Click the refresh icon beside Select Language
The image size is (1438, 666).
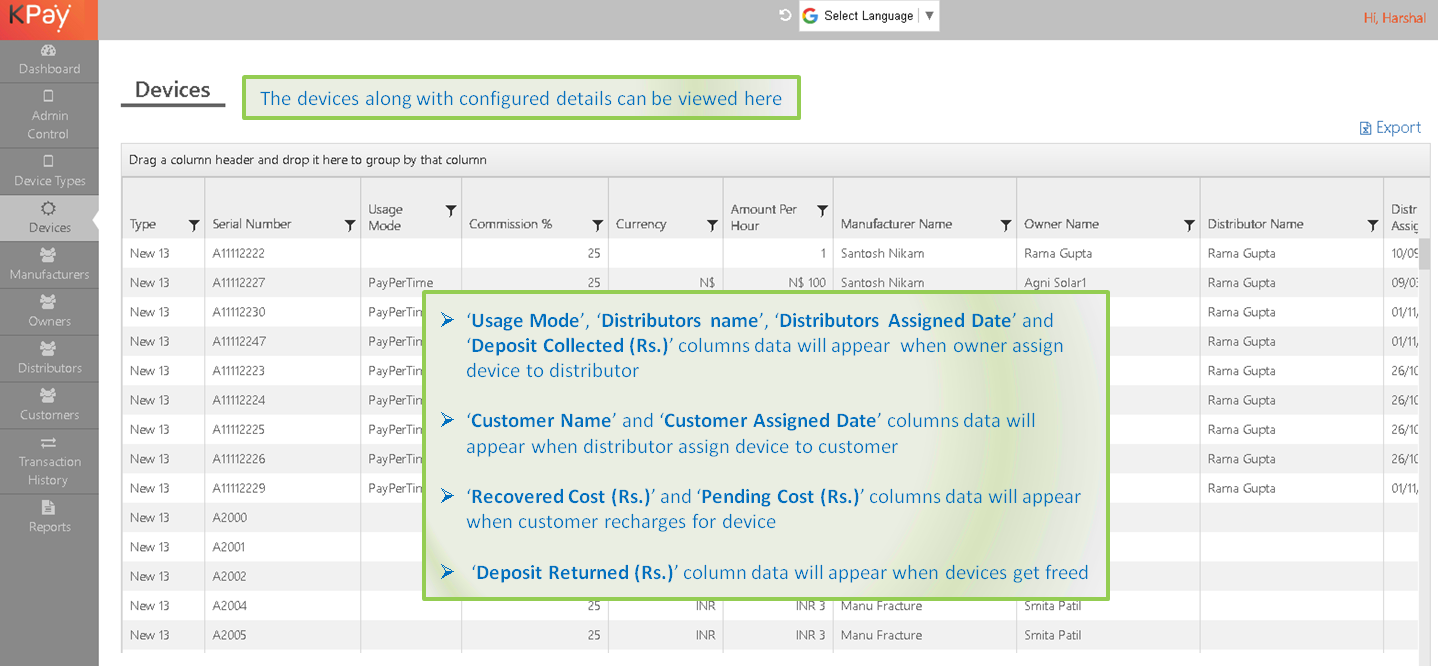pyautogui.click(x=785, y=15)
